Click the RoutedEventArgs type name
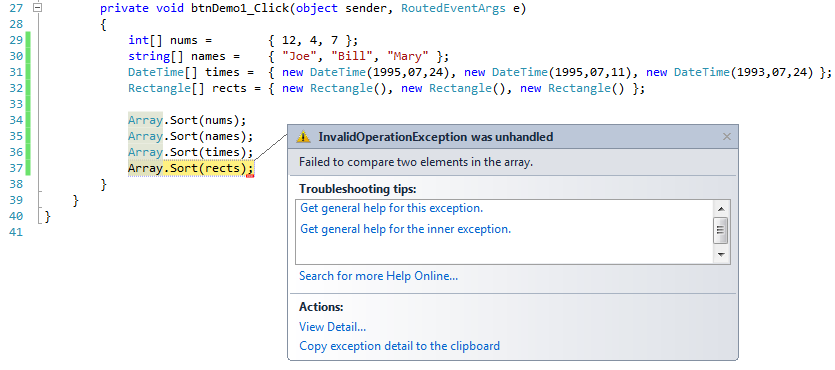The height and width of the screenshot is (370, 835). [x=453, y=9]
